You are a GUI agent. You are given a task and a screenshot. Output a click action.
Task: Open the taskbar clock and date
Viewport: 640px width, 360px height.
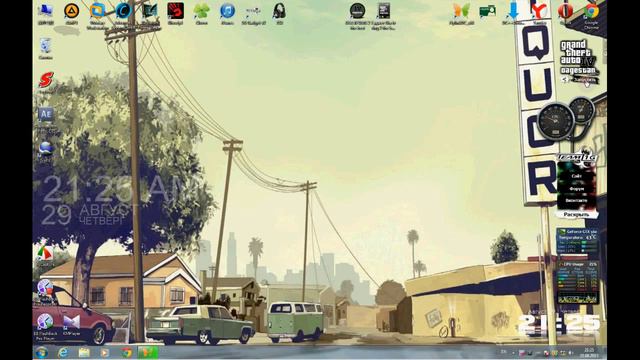(589, 353)
